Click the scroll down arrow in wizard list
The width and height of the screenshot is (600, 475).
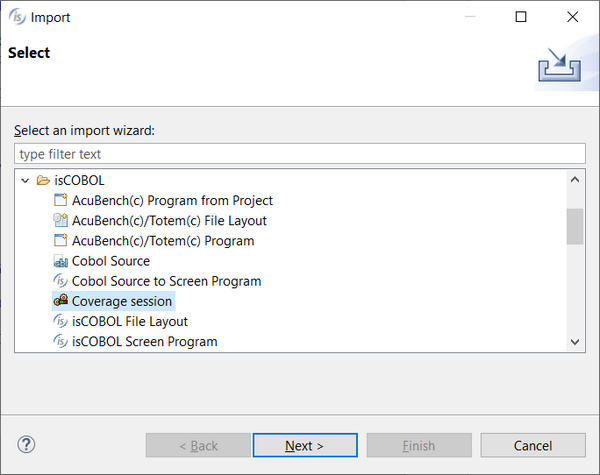click(575, 342)
